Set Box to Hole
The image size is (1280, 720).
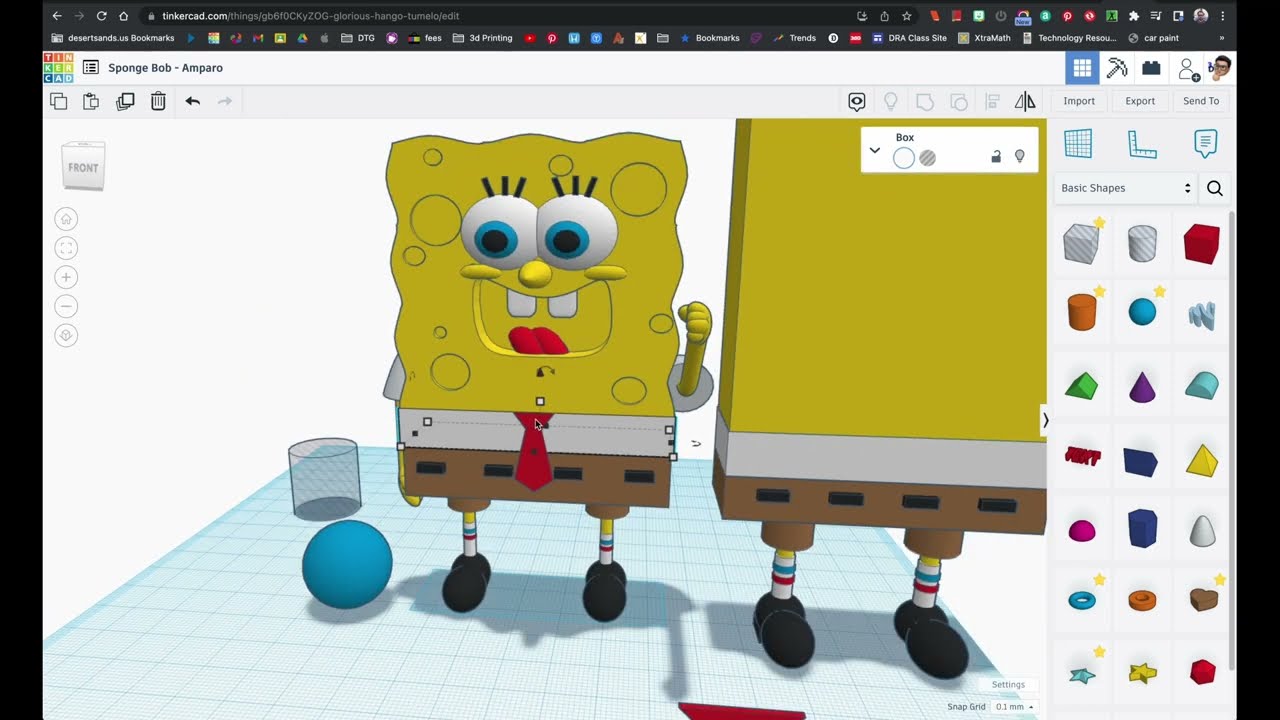click(x=928, y=158)
